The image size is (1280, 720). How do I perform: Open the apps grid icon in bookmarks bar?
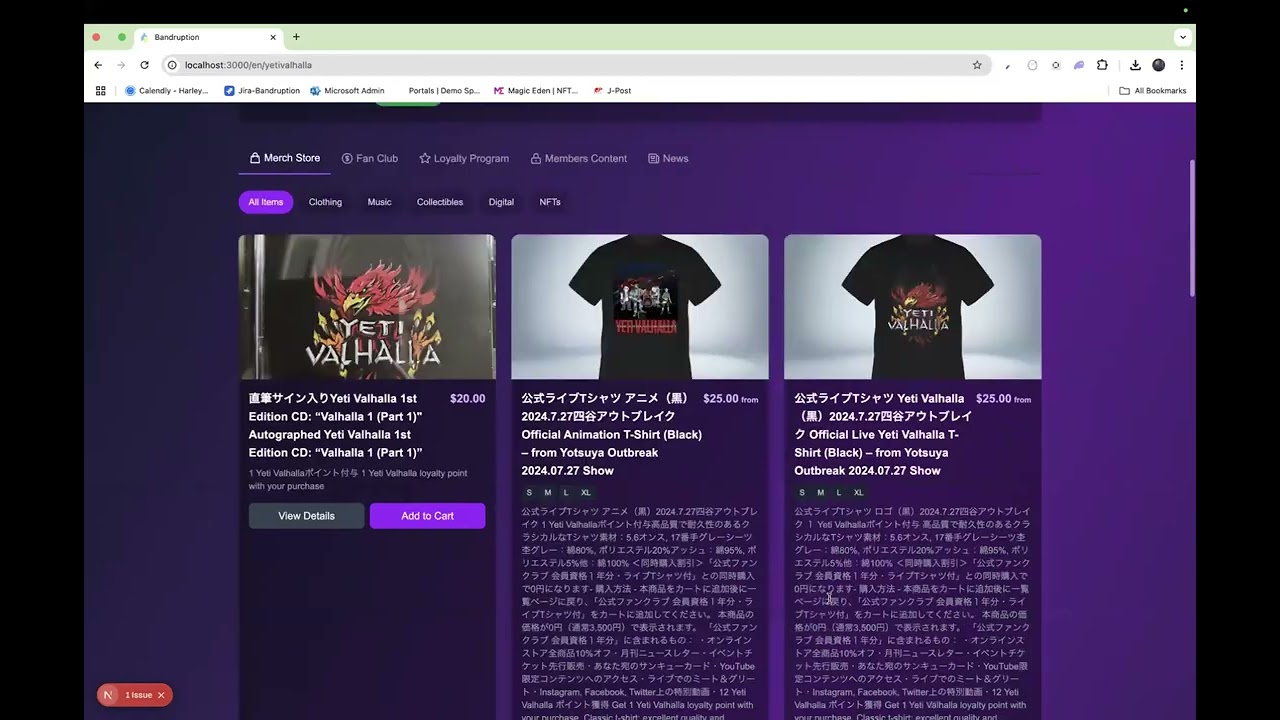pyautogui.click(x=100, y=90)
